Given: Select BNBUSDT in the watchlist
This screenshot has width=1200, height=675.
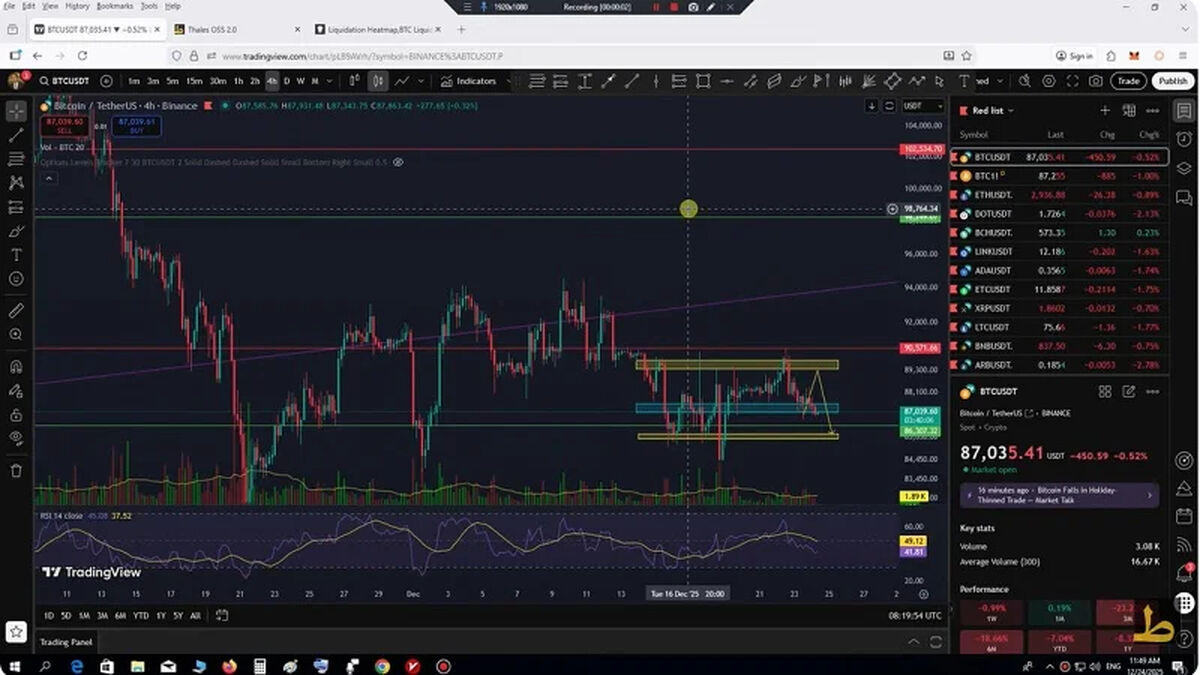Looking at the screenshot, I should pos(1060,346).
